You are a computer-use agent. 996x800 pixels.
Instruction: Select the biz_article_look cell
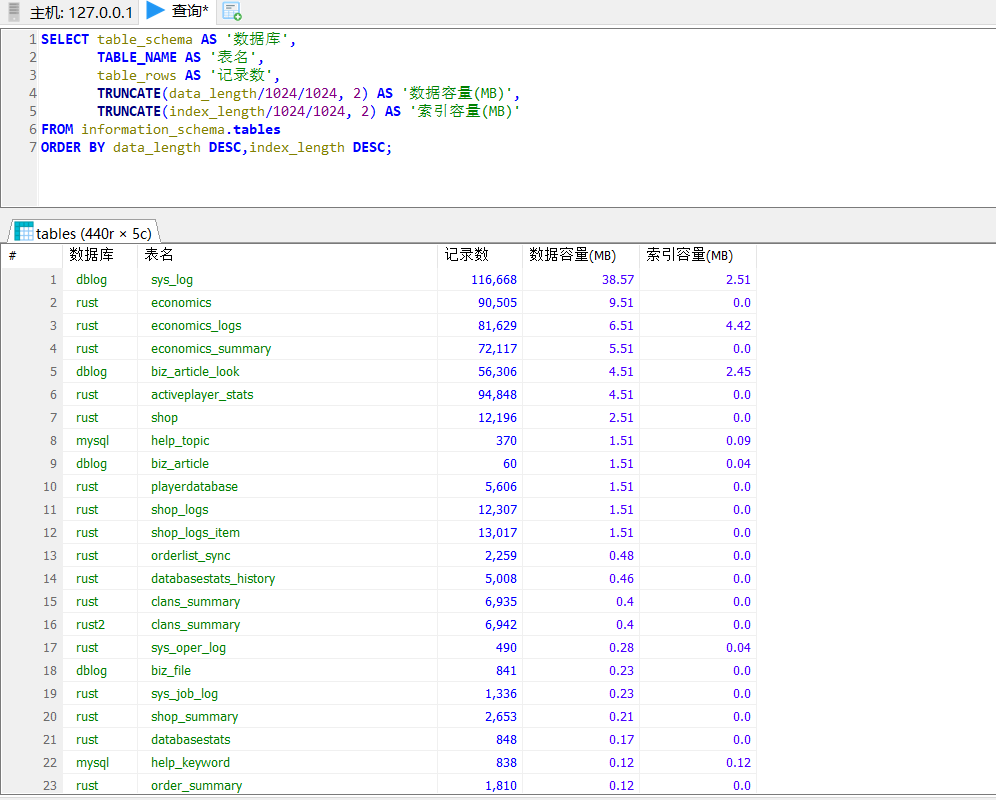click(287, 371)
